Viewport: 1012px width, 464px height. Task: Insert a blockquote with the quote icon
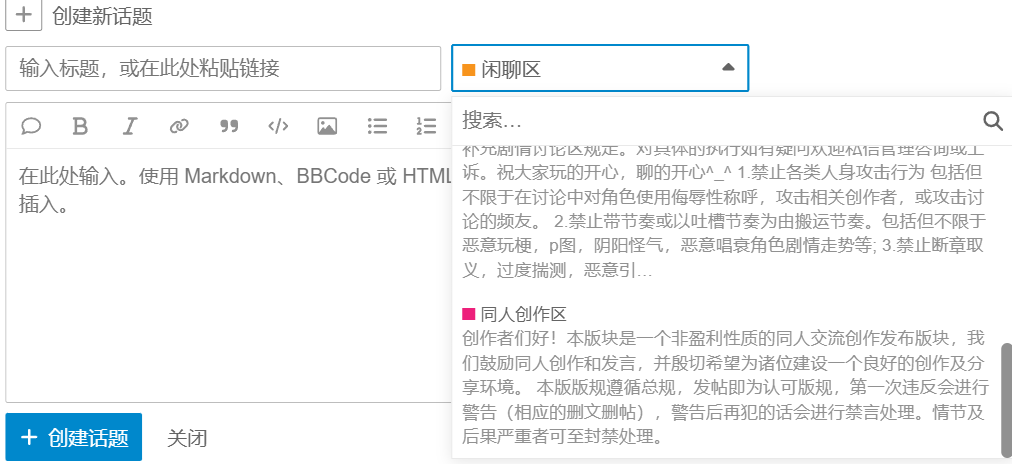pyautogui.click(x=229, y=126)
